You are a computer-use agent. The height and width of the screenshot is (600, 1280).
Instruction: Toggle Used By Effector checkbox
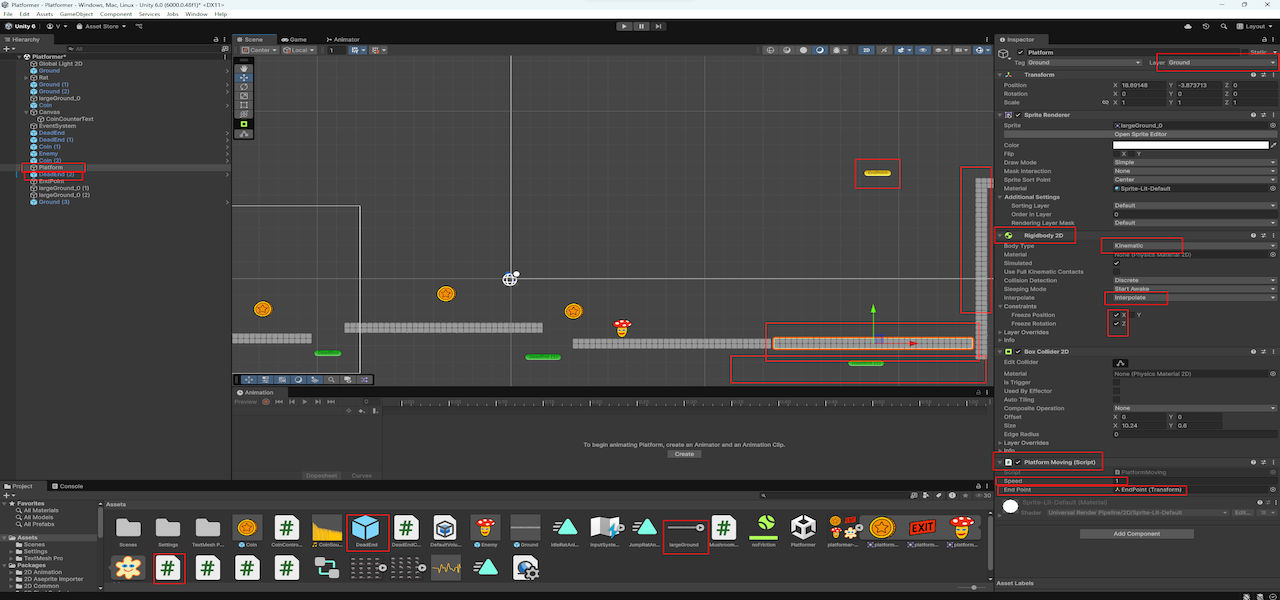(x=1117, y=391)
